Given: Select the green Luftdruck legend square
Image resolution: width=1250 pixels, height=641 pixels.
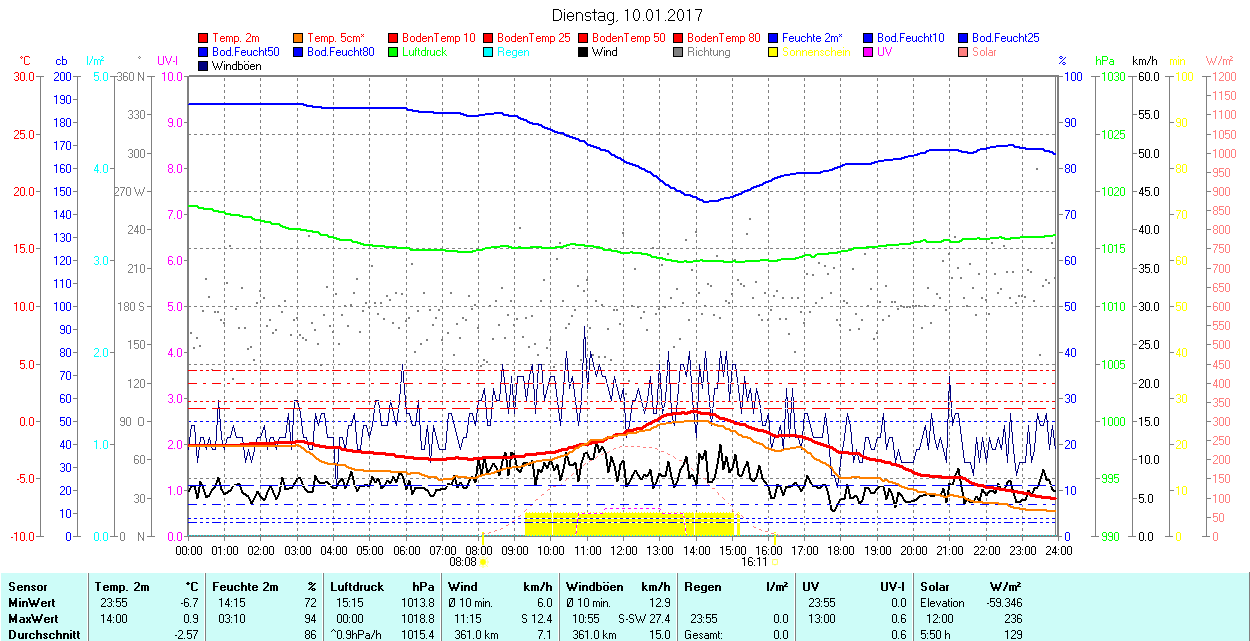Looking at the screenshot, I should [x=394, y=52].
